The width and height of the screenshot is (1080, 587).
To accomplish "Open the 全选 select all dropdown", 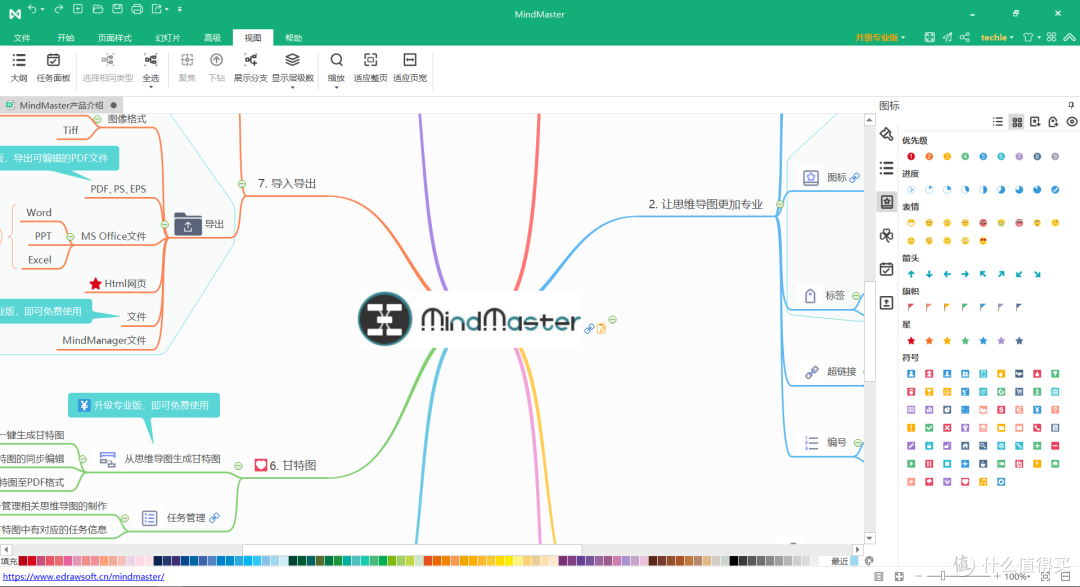I will pyautogui.click(x=151, y=86).
